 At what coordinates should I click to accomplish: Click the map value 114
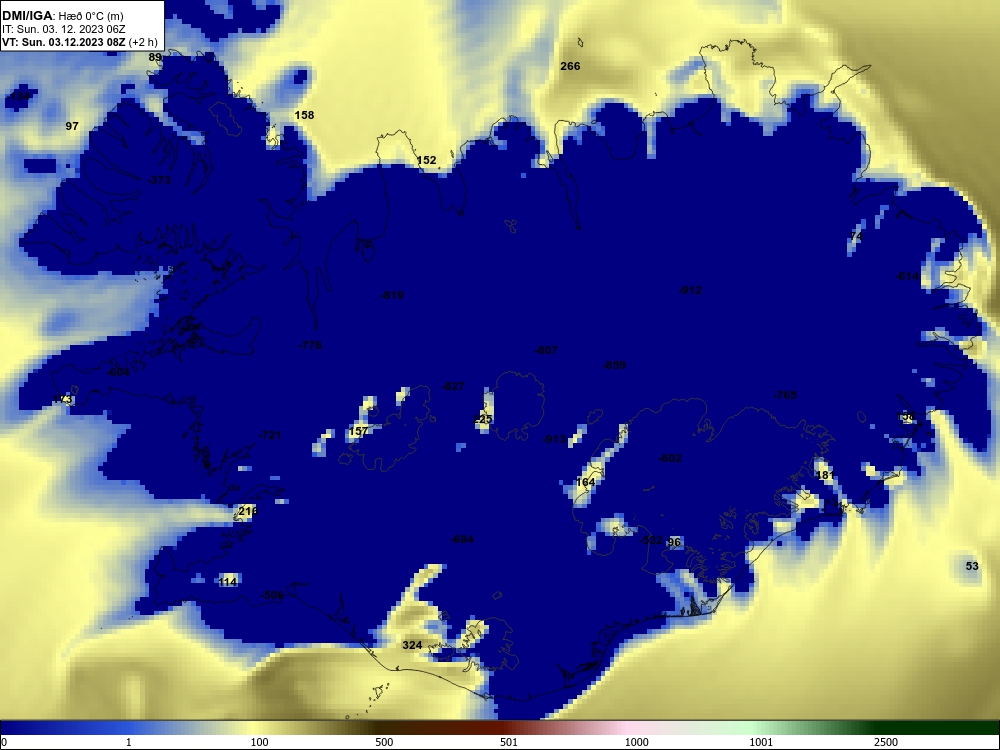click(228, 581)
